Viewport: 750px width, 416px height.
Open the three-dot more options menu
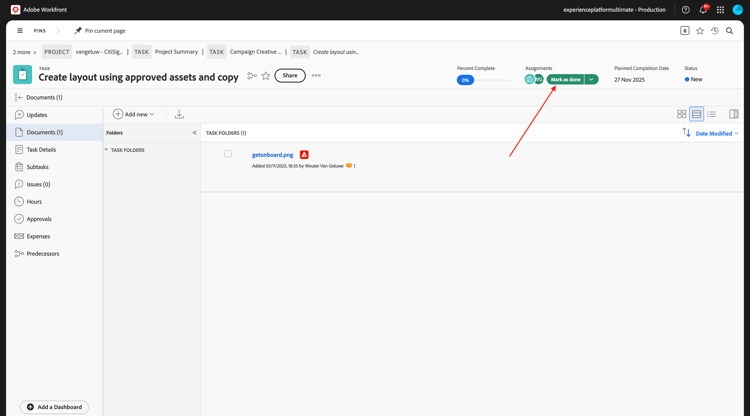coord(316,76)
